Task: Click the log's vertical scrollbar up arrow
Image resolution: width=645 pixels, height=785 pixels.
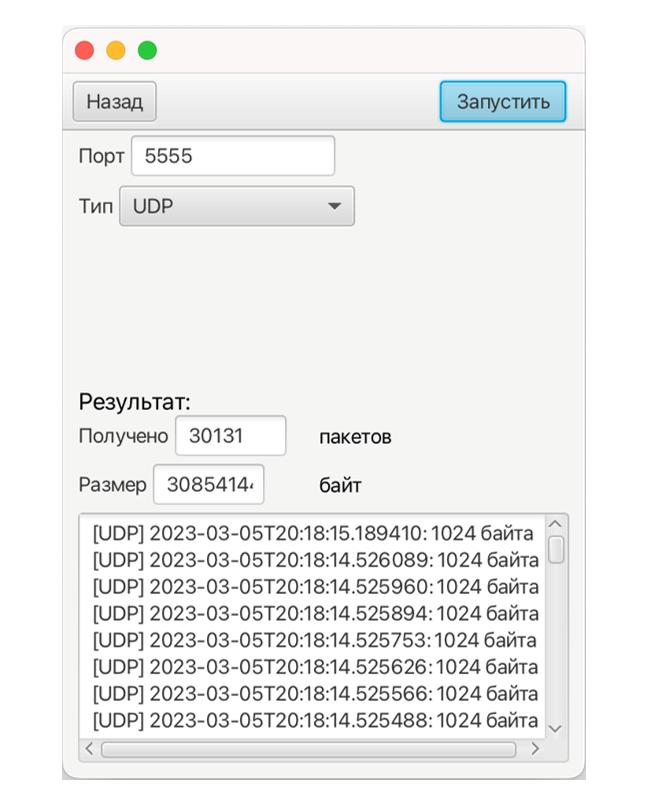Action: tap(557, 524)
